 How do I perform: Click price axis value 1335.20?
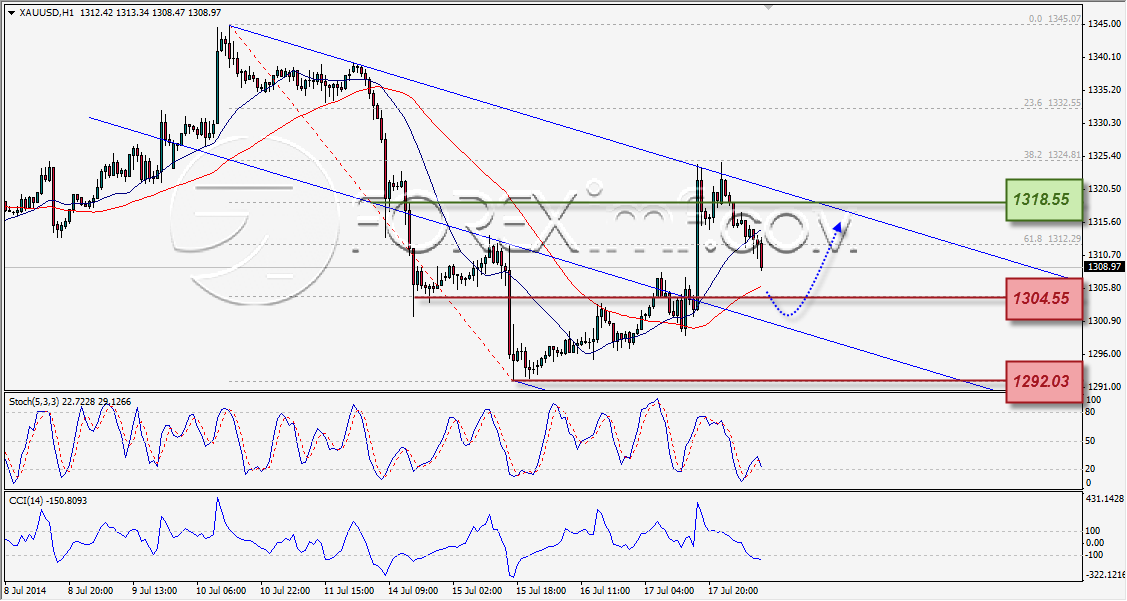tap(1105, 91)
